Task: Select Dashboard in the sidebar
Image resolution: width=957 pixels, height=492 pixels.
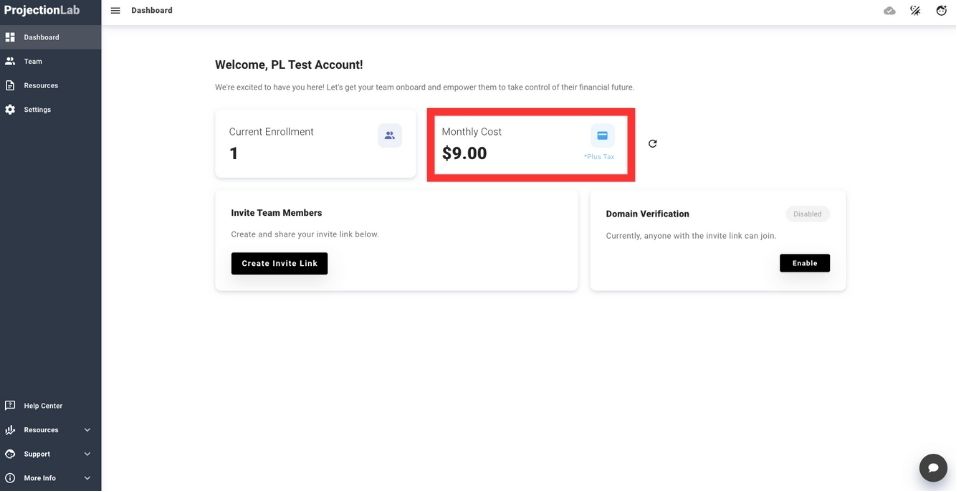Action: pyautogui.click(x=41, y=37)
